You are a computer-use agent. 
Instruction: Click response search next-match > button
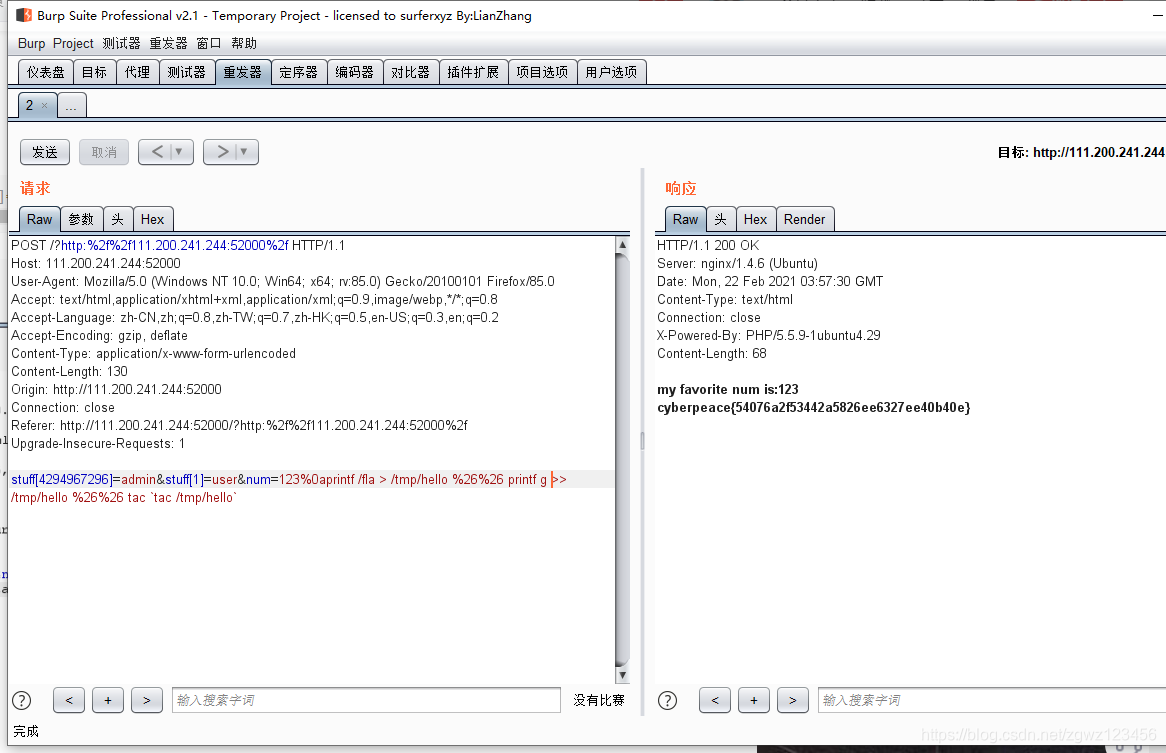[793, 700]
